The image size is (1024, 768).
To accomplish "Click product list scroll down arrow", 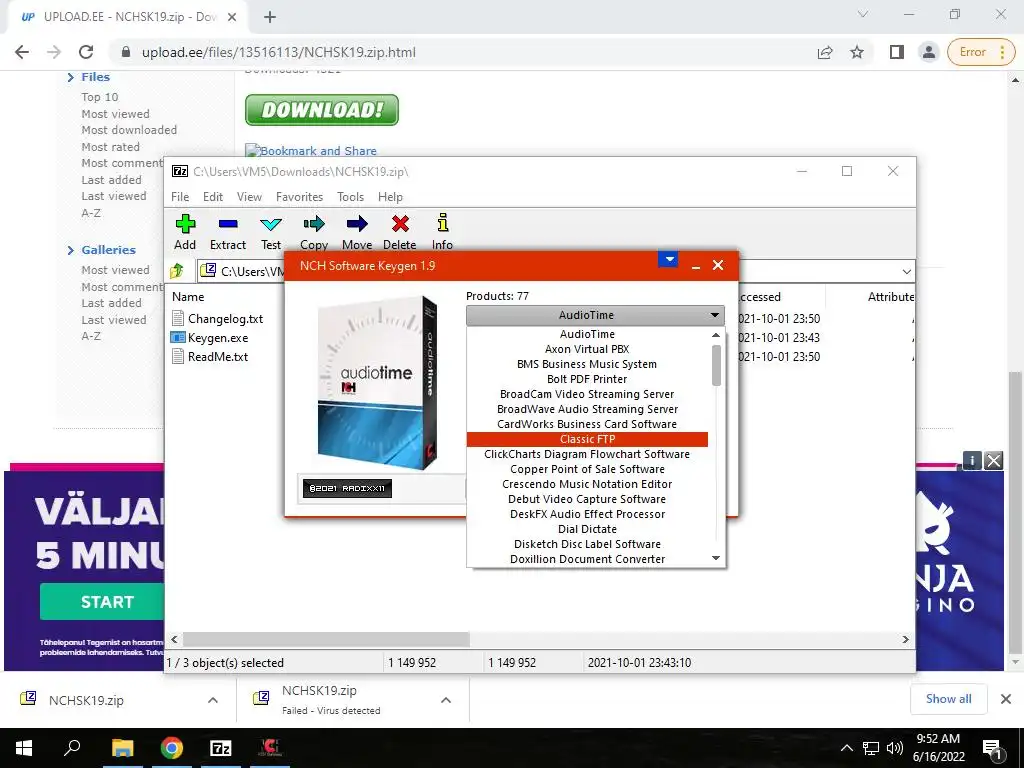I will tap(716, 558).
